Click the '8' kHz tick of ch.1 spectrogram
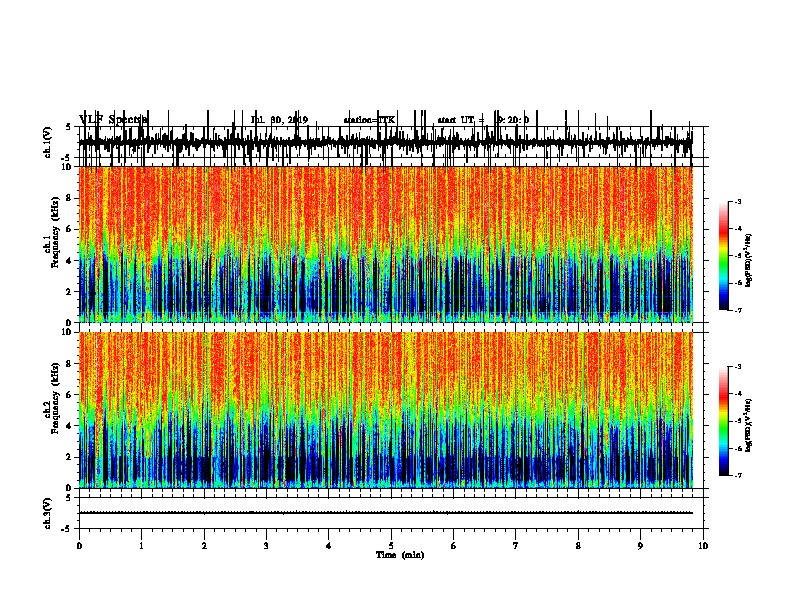Screen dimensions: 792x612 [69, 198]
